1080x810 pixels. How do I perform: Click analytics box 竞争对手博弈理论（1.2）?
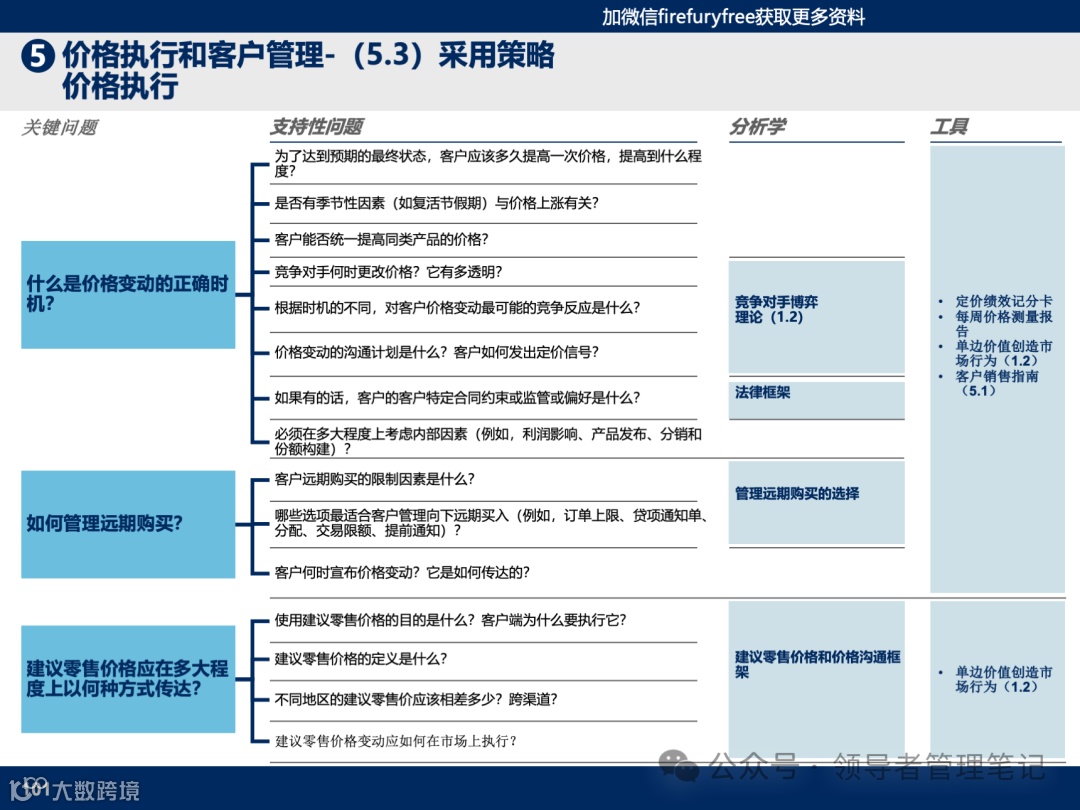[x=816, y=317]
